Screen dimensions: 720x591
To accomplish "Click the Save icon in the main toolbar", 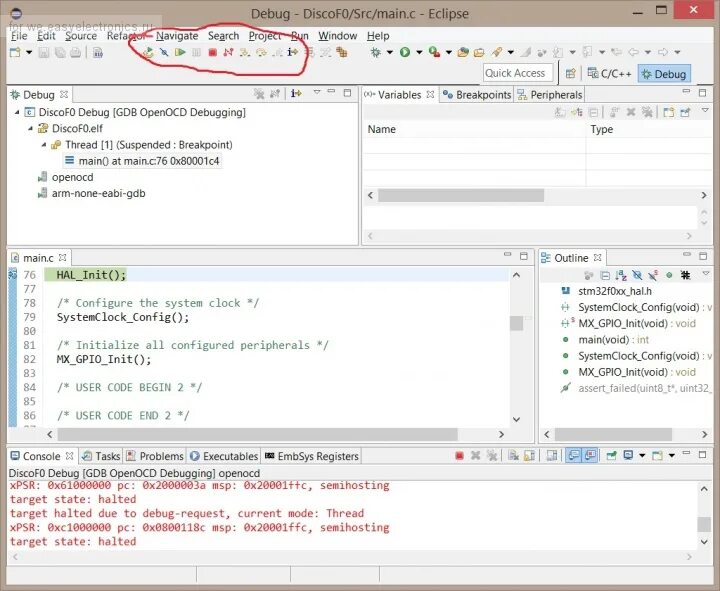I will click(44, 52).
